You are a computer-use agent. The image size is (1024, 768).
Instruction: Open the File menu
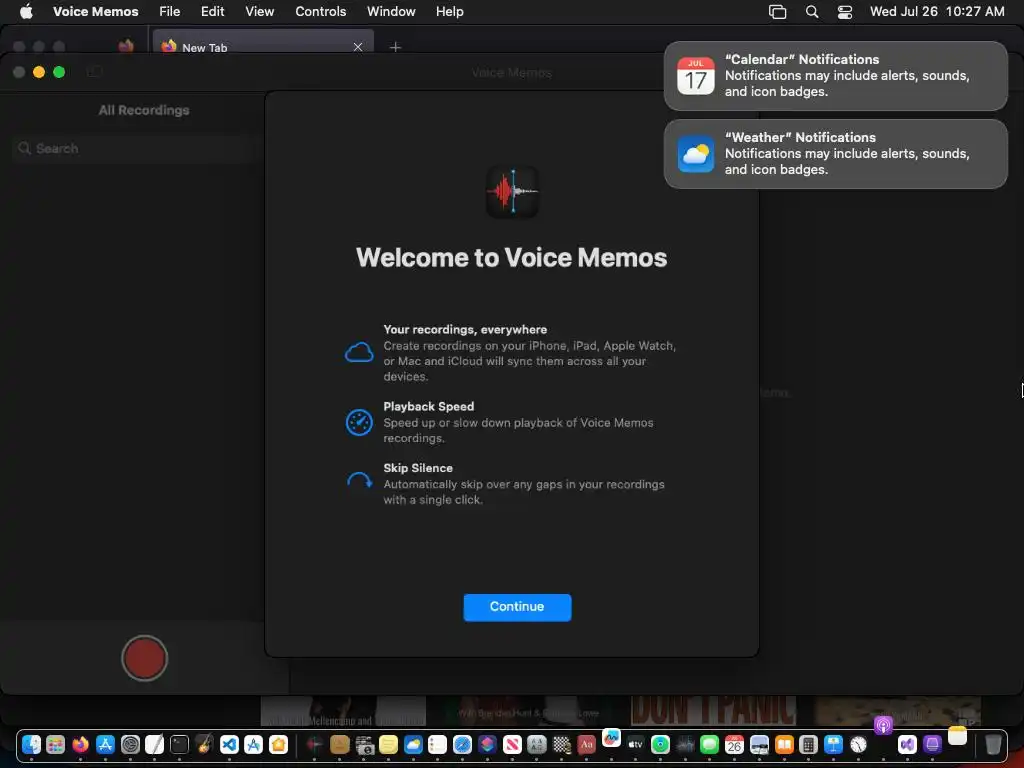[169, 11]
